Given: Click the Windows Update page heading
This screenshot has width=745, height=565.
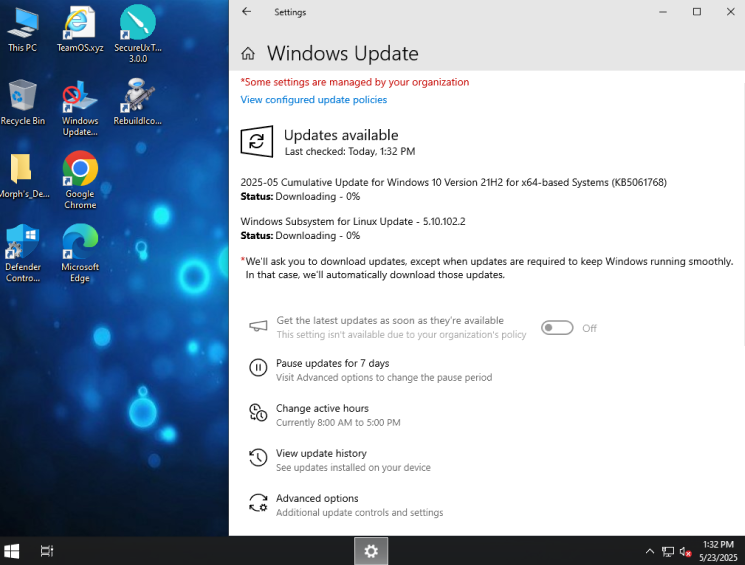Looking at the screenshot, I should tap(343, 53).
